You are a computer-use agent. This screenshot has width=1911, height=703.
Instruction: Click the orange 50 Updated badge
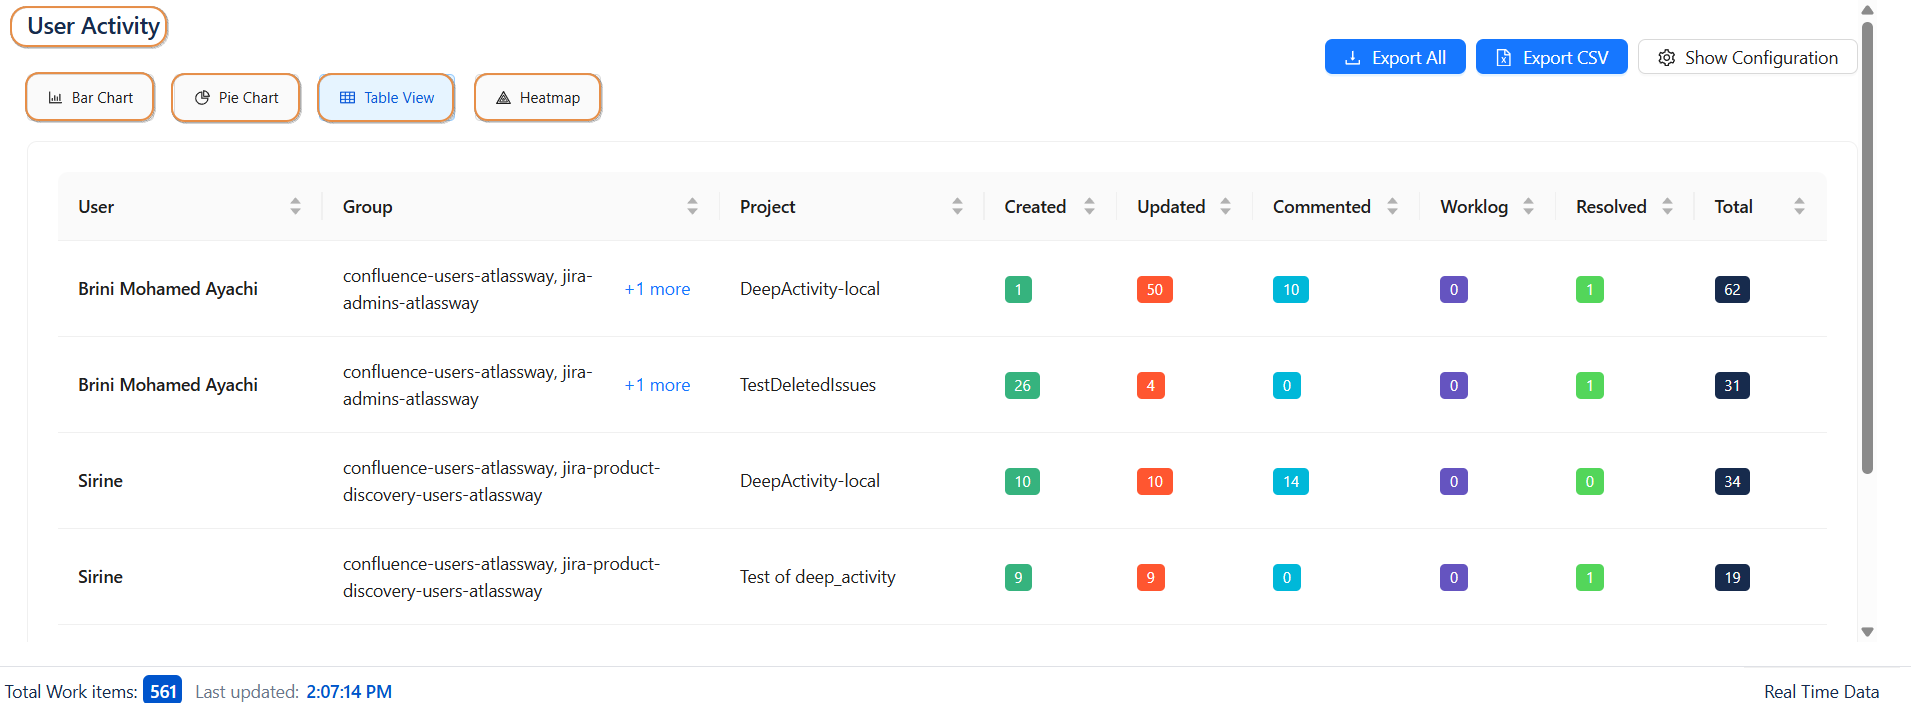[x=1154, y=290]
